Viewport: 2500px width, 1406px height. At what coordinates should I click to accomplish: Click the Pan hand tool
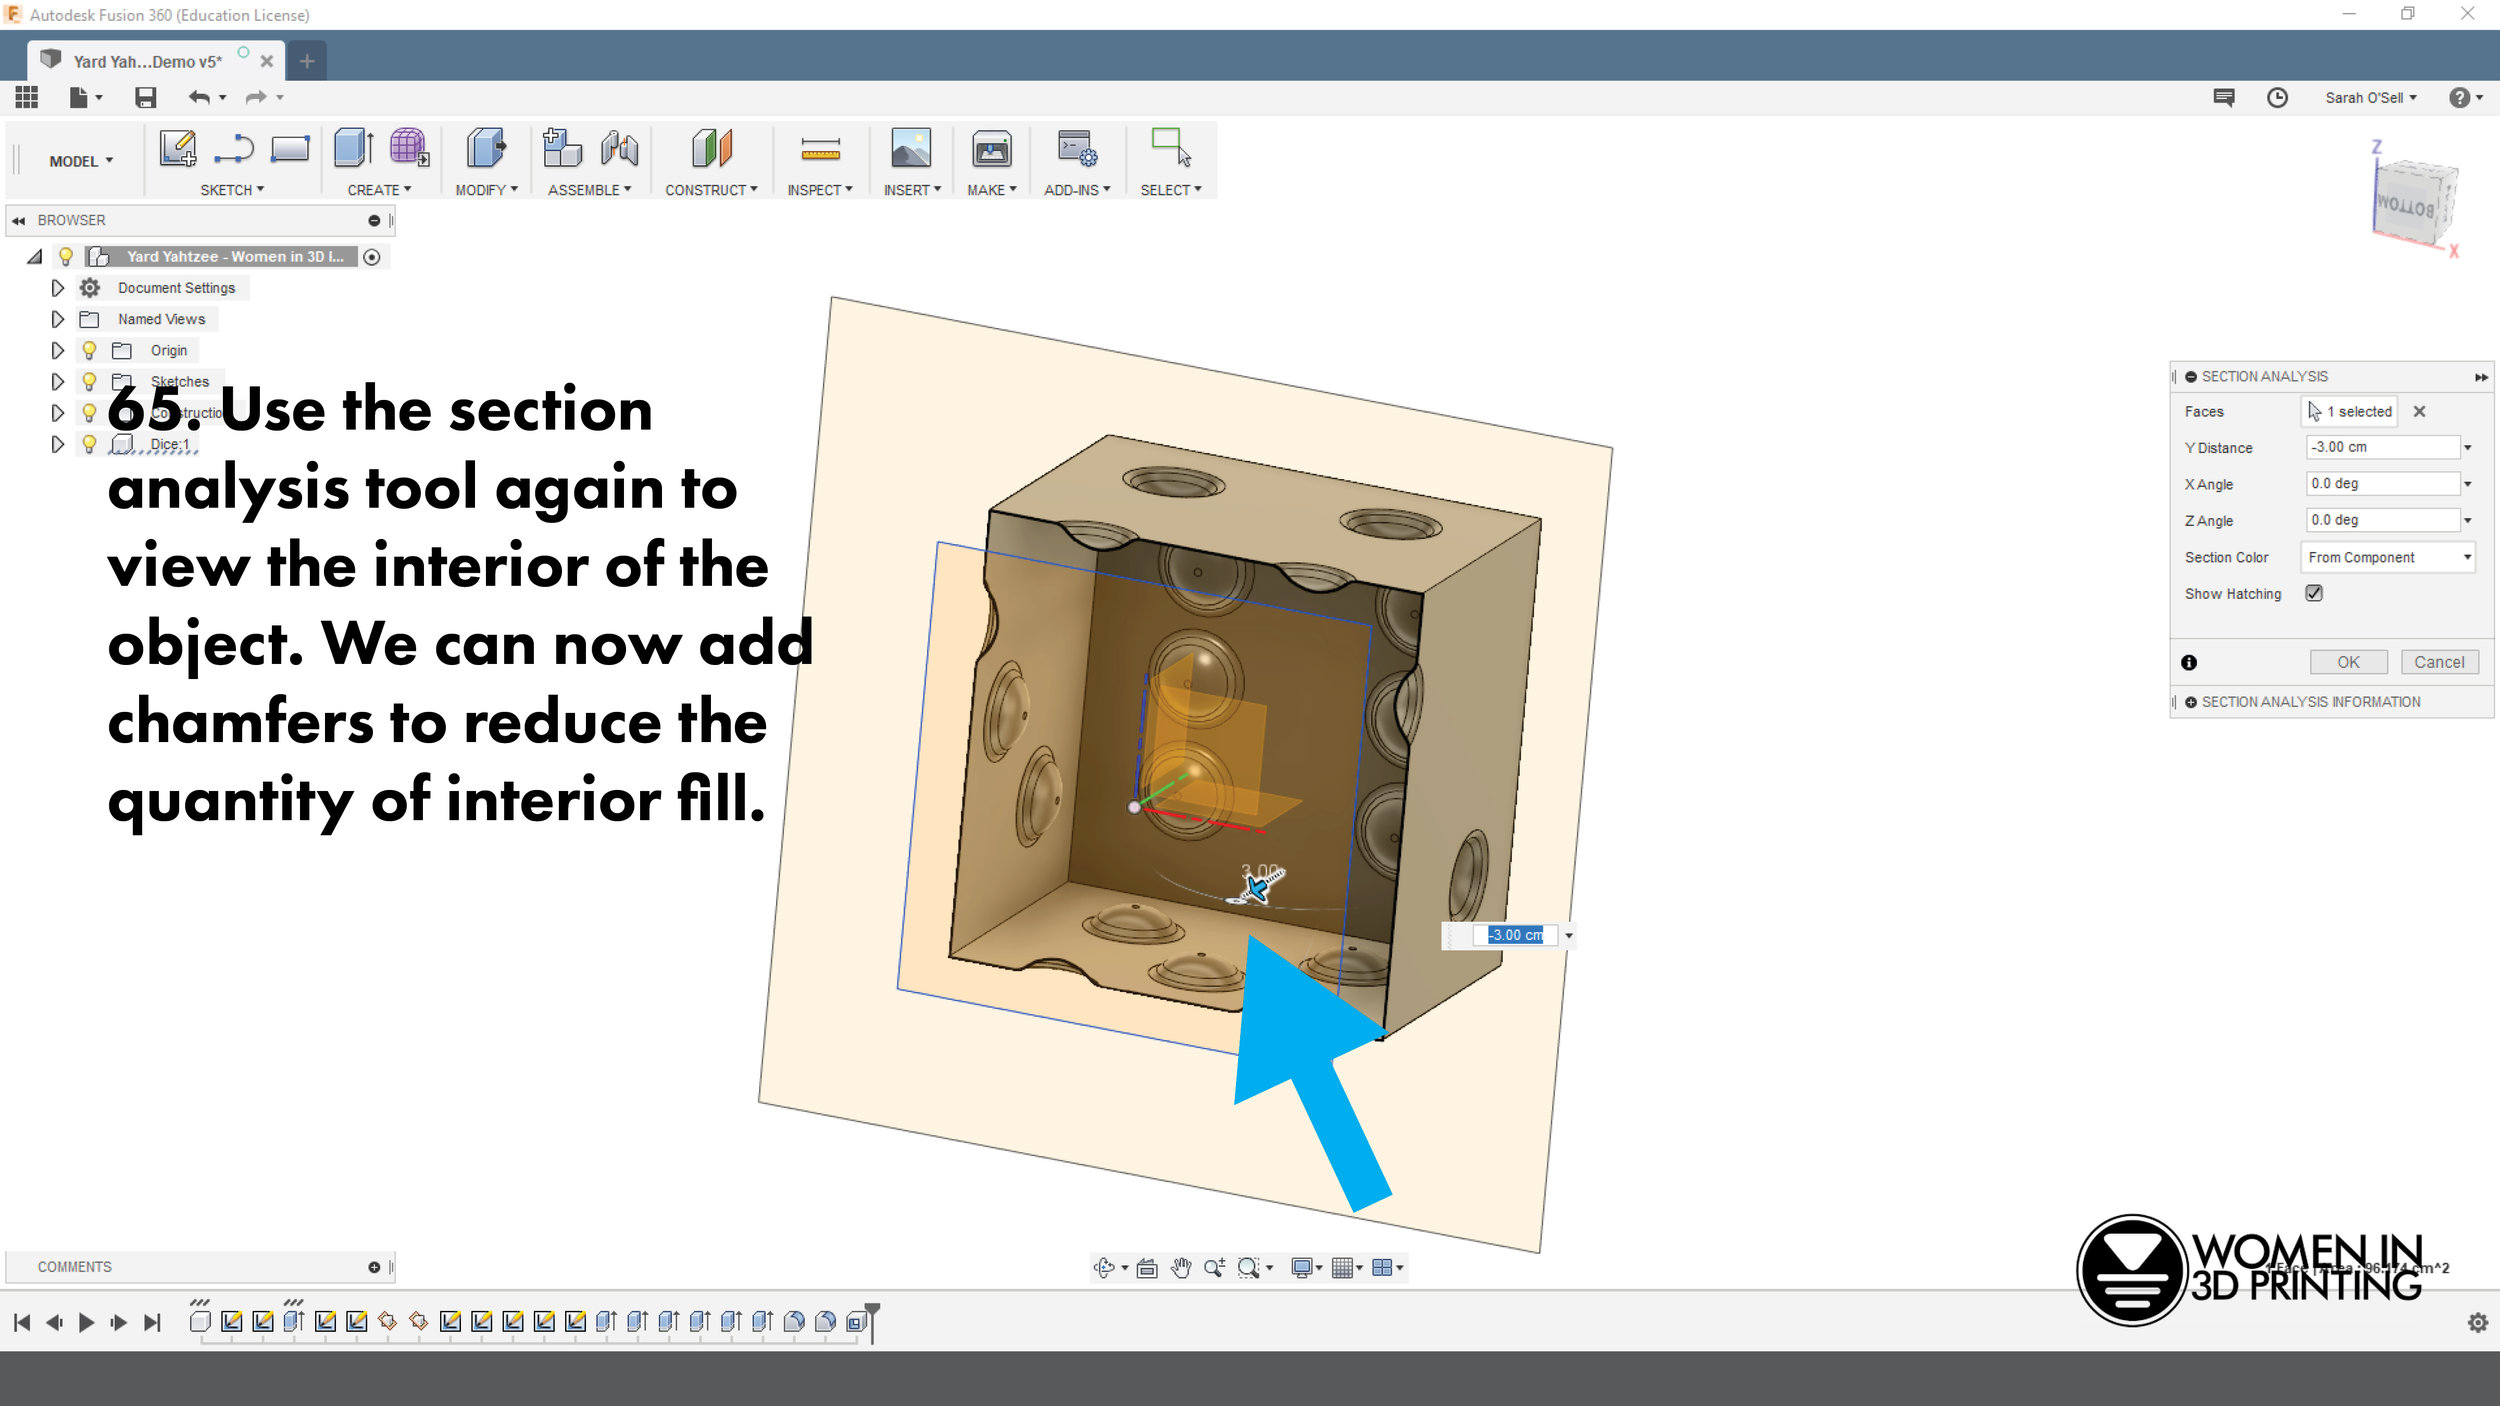[1181, 1268]
